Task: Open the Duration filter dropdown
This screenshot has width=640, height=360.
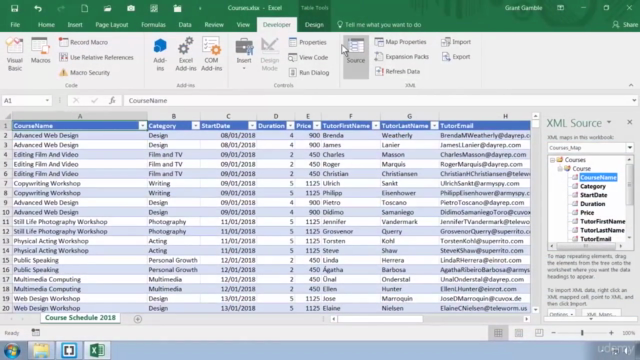Action: pyautogui.click(x=290, y=126)
